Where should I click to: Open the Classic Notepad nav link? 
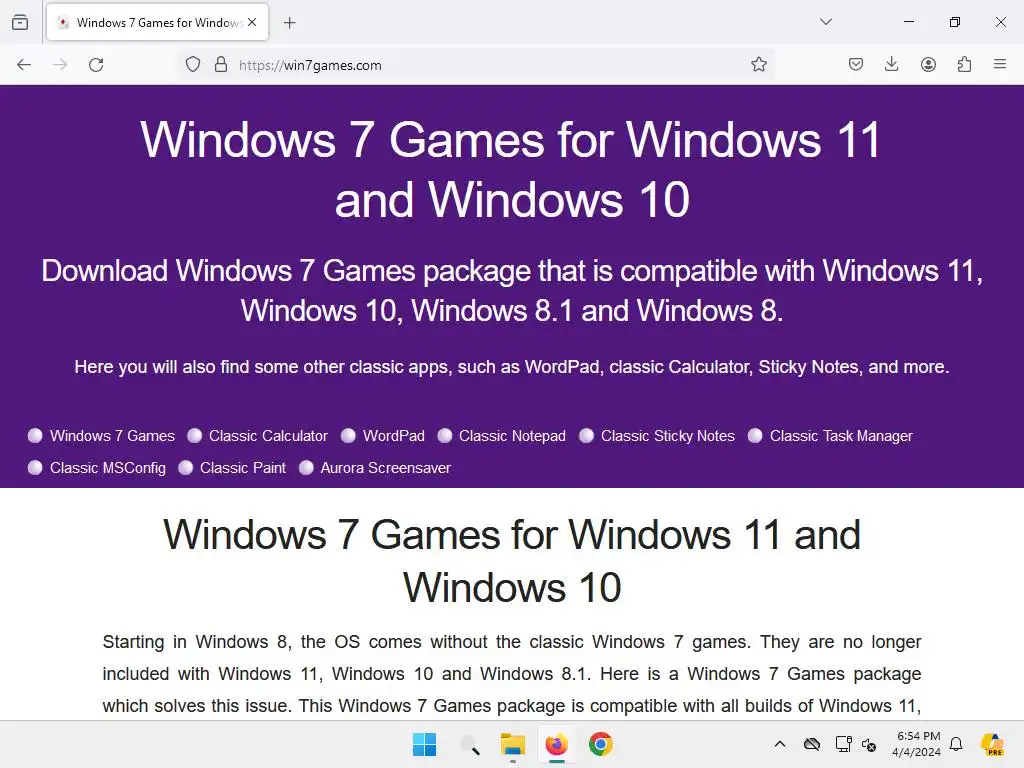pos(512,436)
